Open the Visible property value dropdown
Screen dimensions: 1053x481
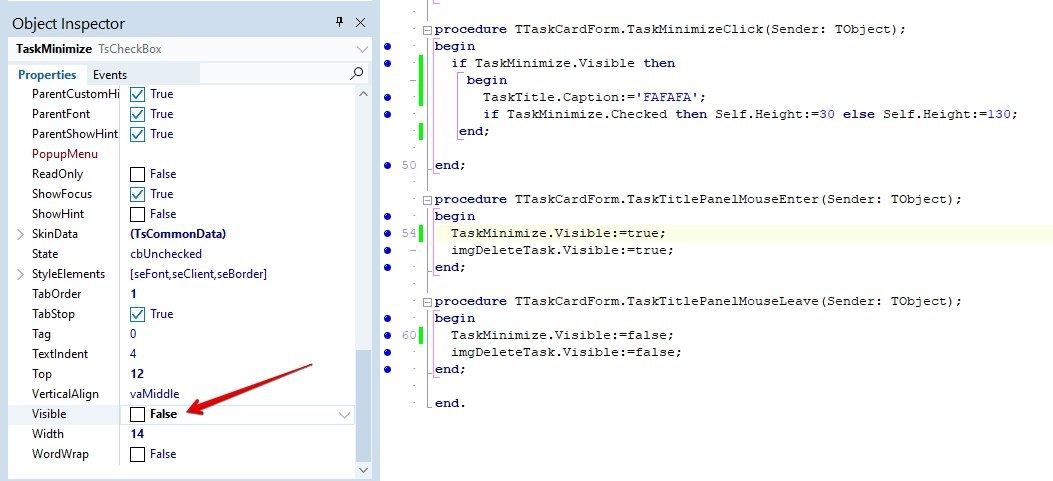coord(345,414)
